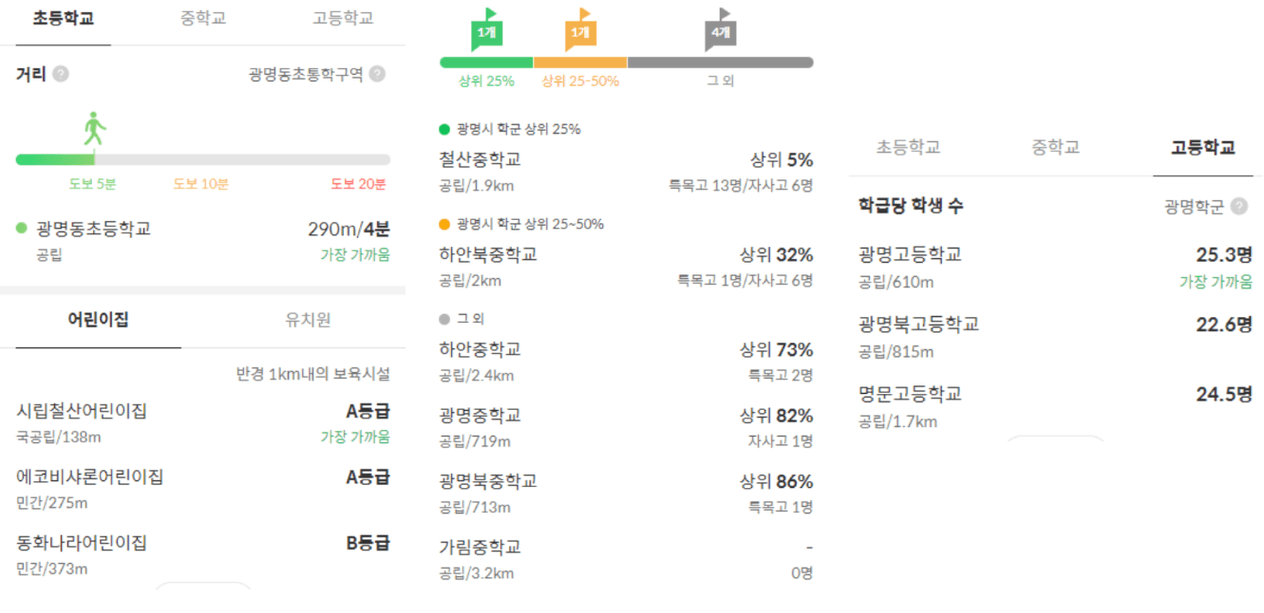
Task: Click the help icon beside 거리
Action: (x=61, y=74)
